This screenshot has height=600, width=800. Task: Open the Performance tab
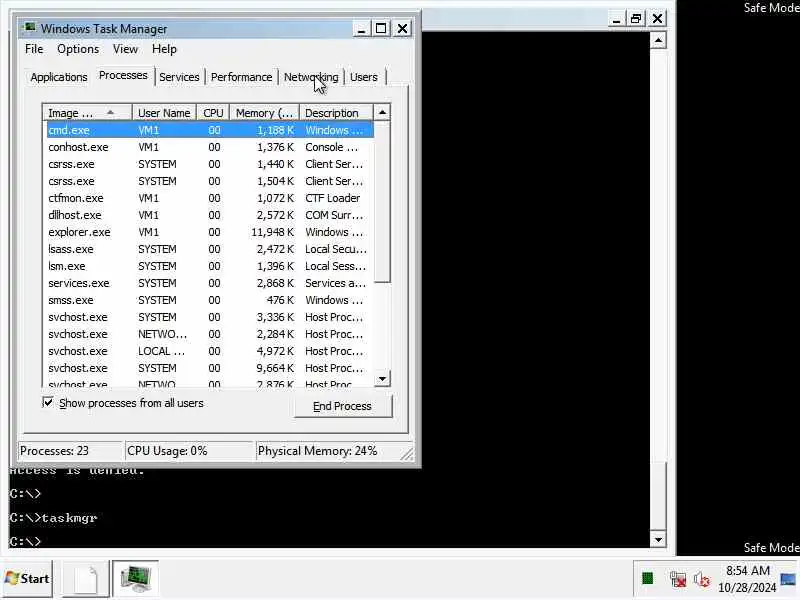[241, 77]
